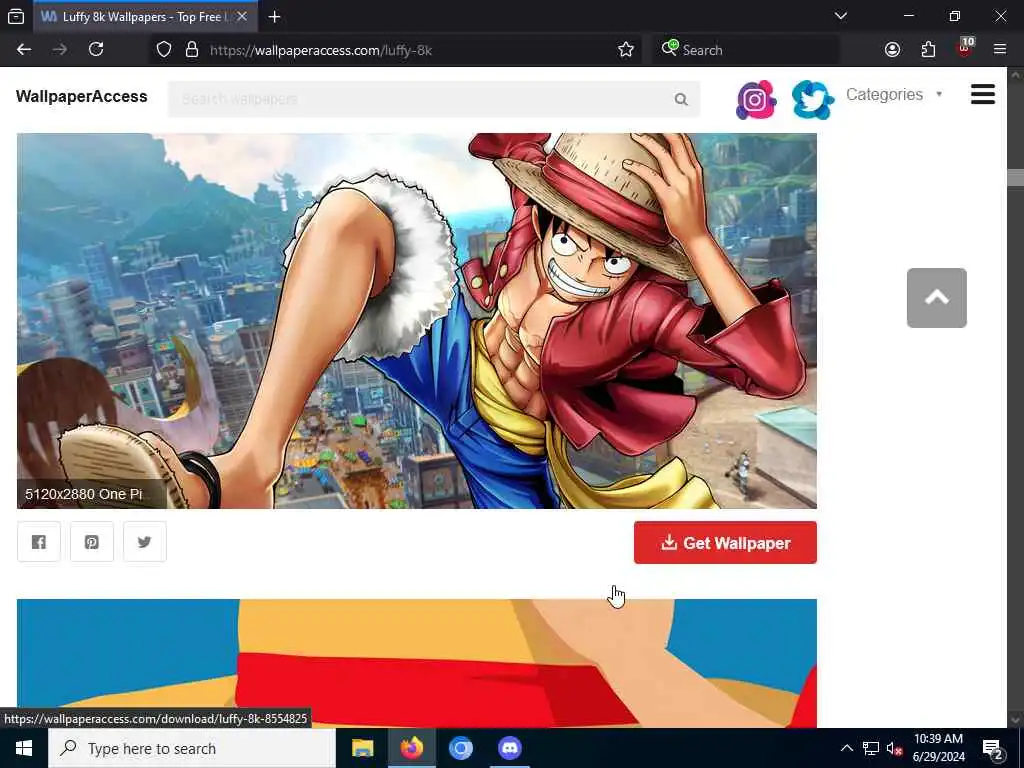
Task: Open the 5120x2880 One Piece Luffy wallpaper
Action: point(417,321)
